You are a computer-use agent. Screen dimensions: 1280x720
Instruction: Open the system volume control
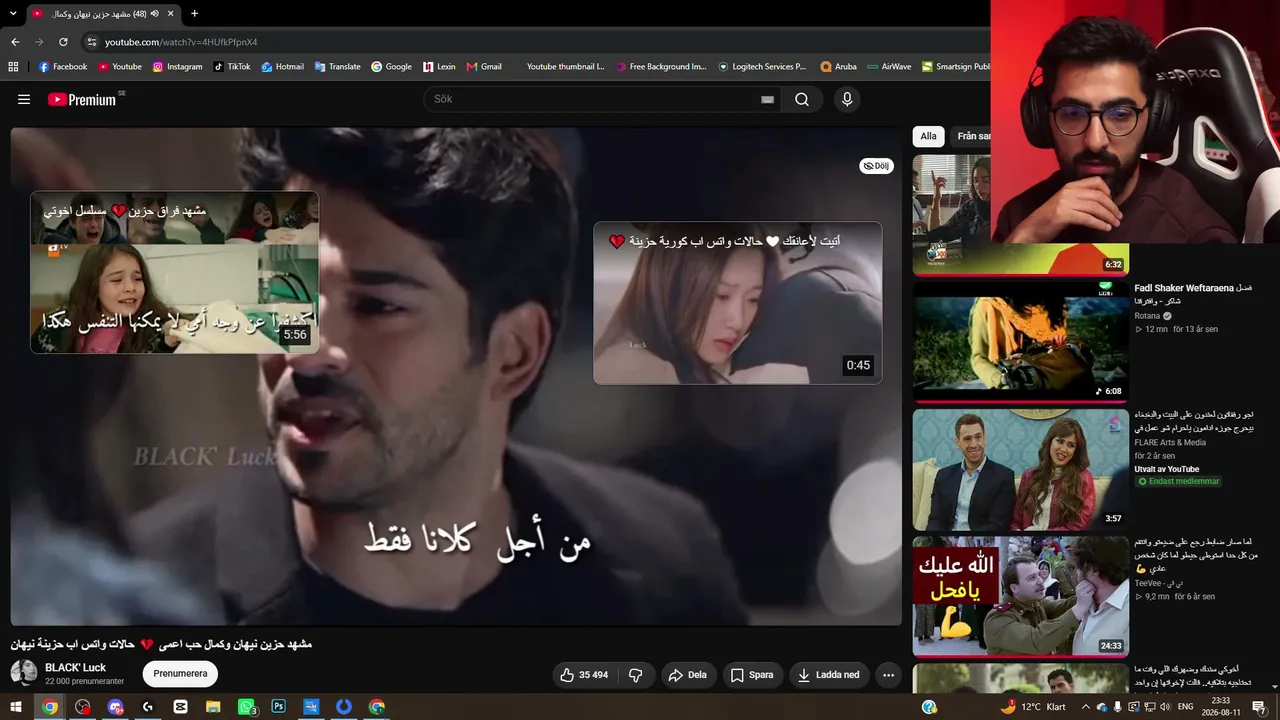[1165, 707]
